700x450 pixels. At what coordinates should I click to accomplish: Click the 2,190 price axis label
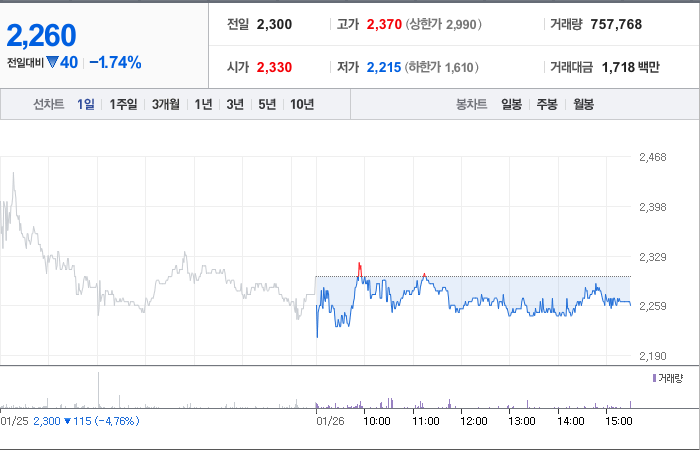click(x=653, y=356)
